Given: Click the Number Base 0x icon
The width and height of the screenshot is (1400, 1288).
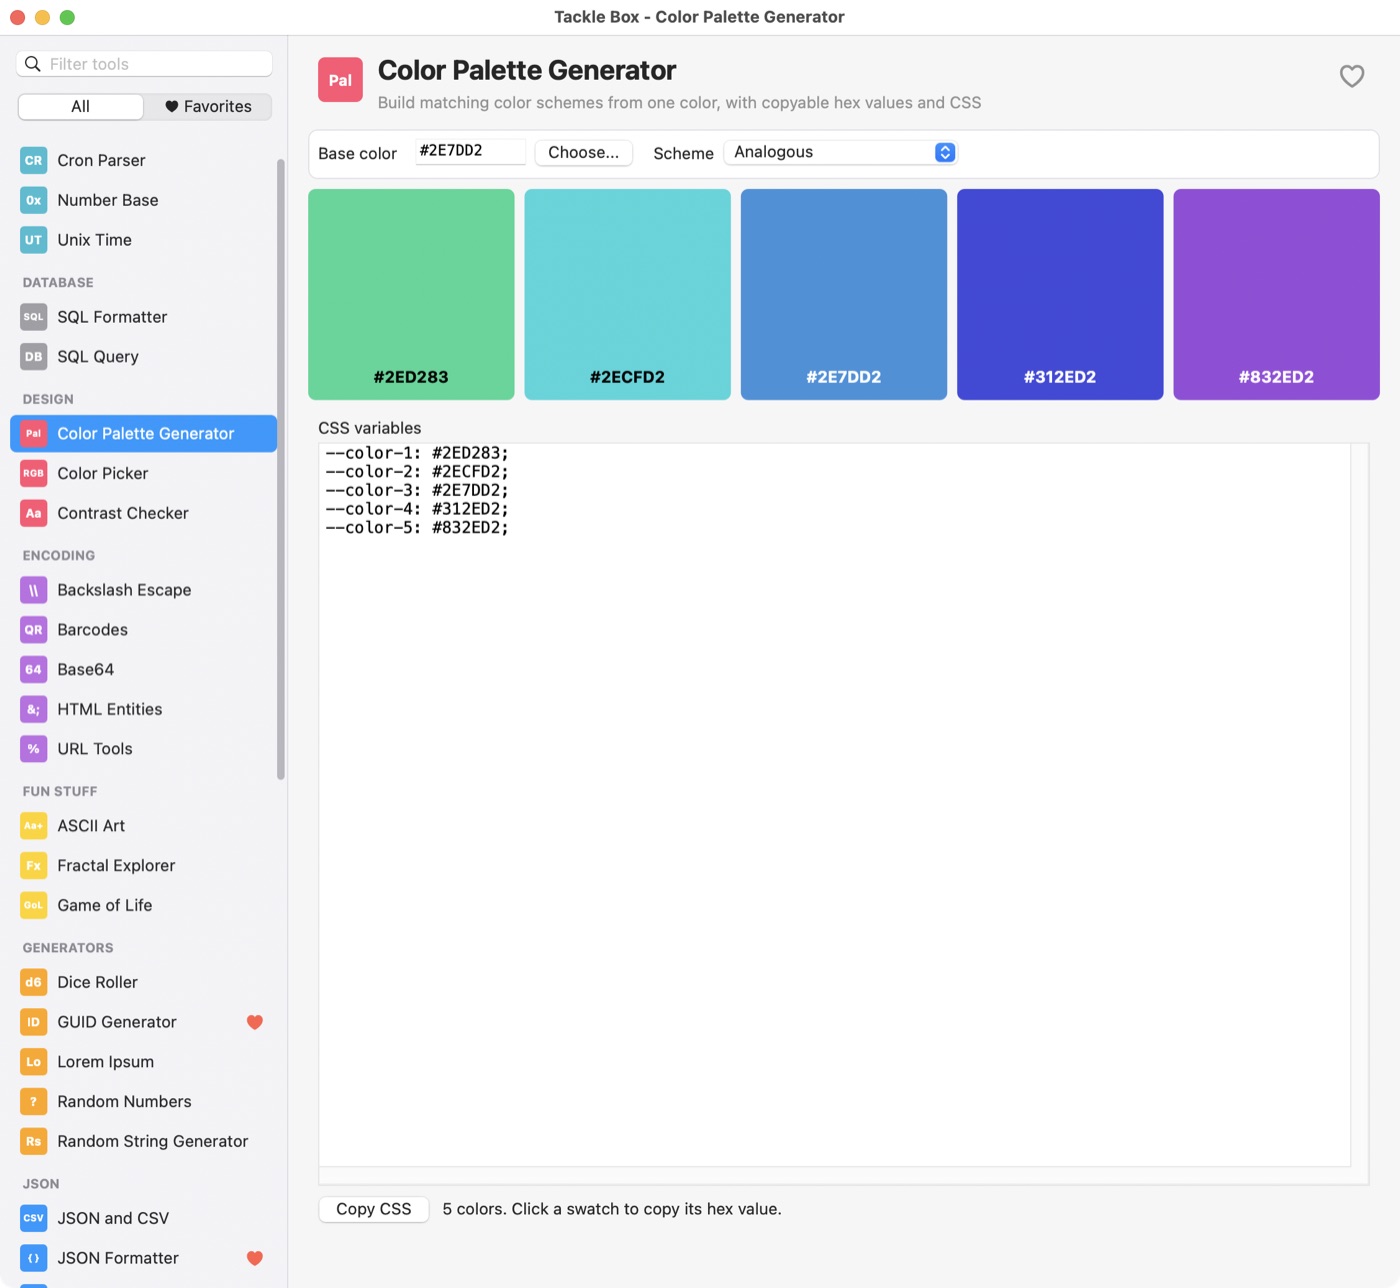Looking at the screenshot, I should click(33, 200).
